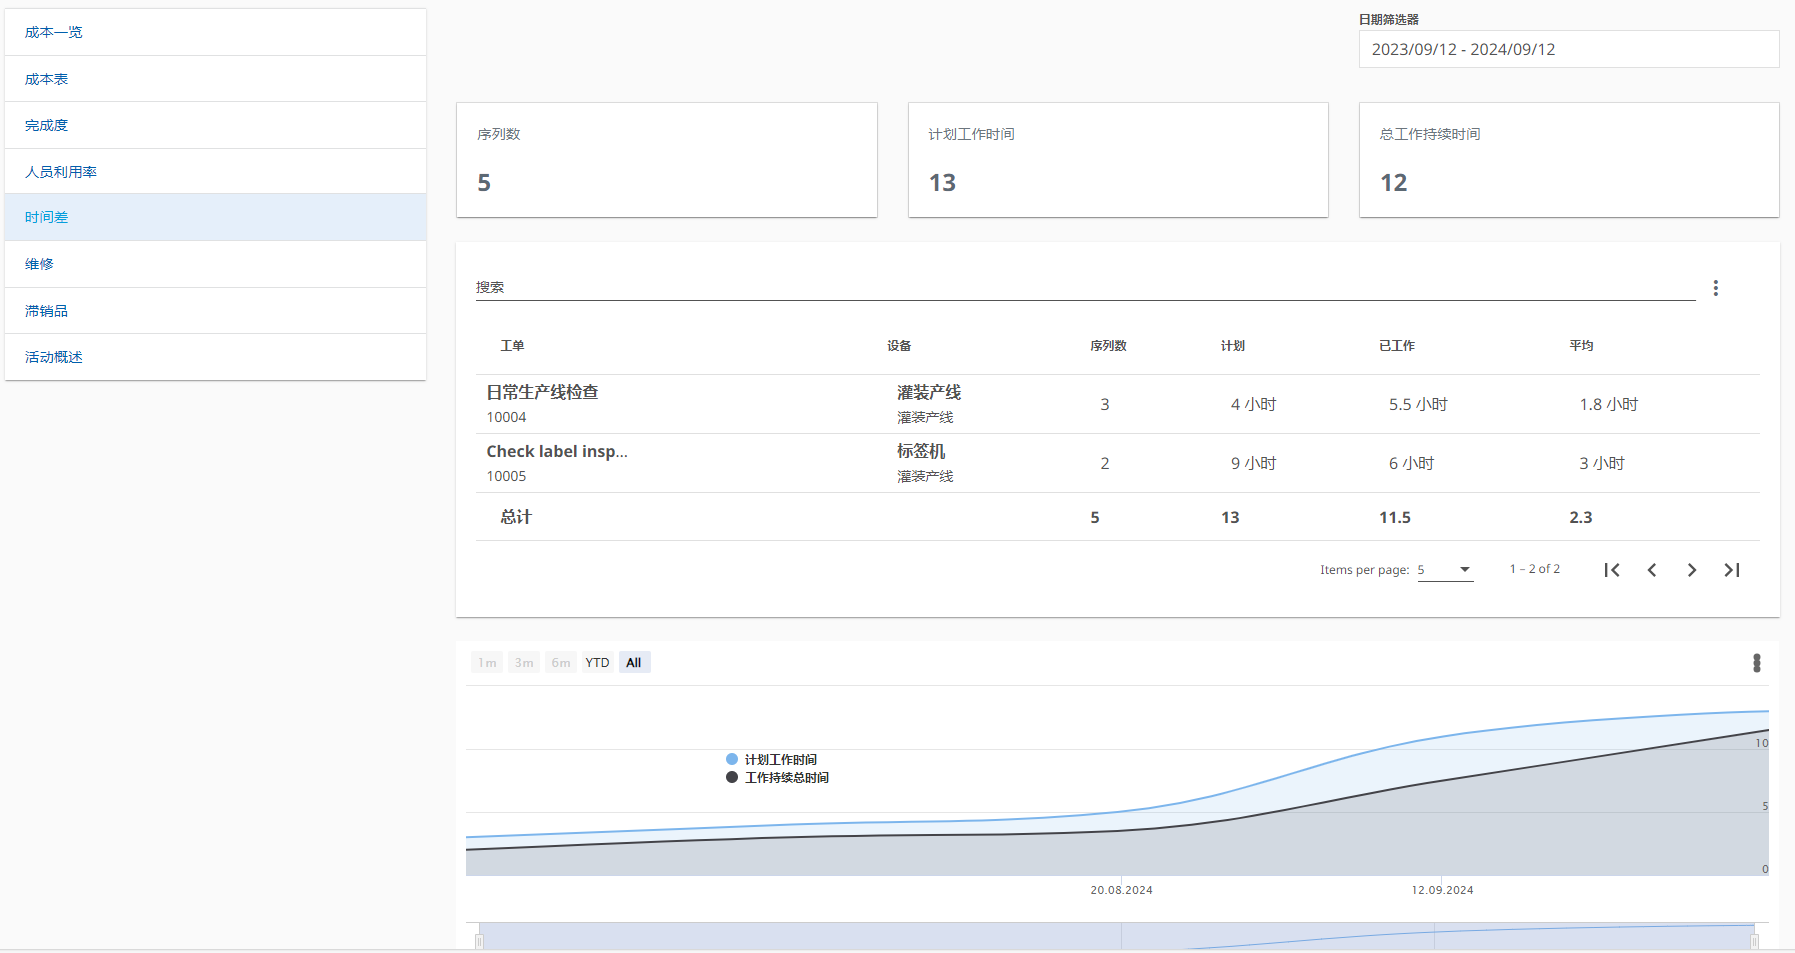1795x953 pixels.
Task: Open the 维修 sidebar item
Action: point(40,264)
